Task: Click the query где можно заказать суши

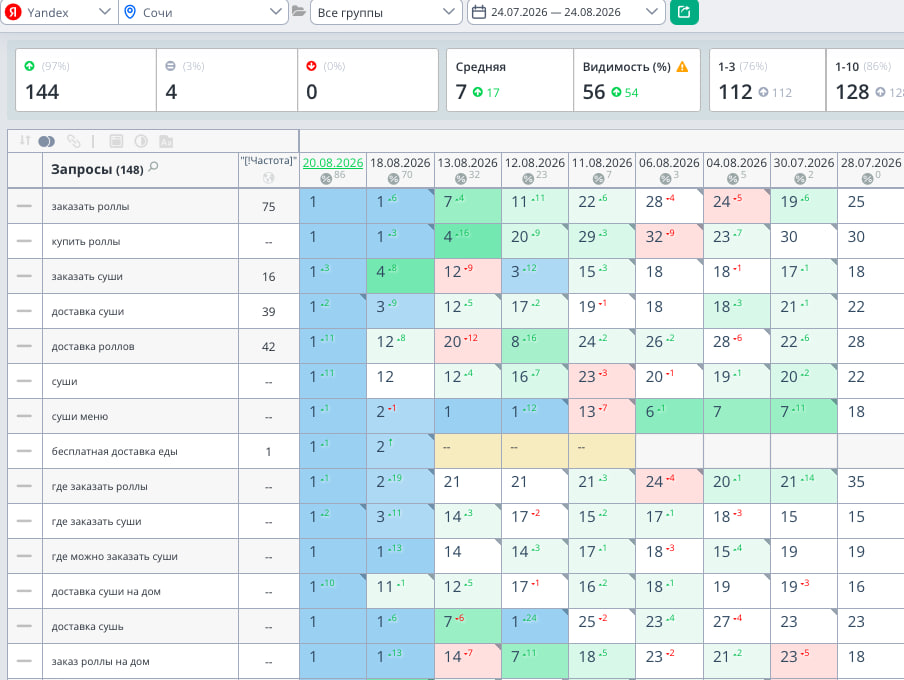Action: pos(115,557)
